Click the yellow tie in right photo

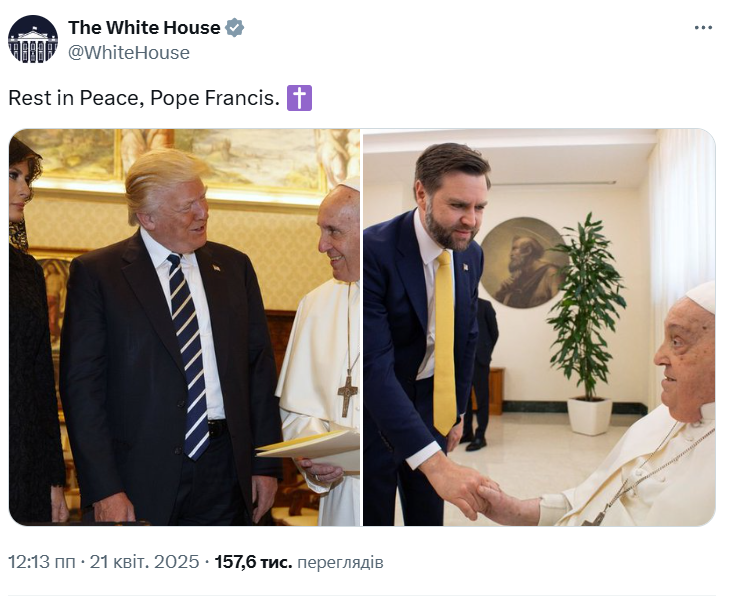point(444,340)
